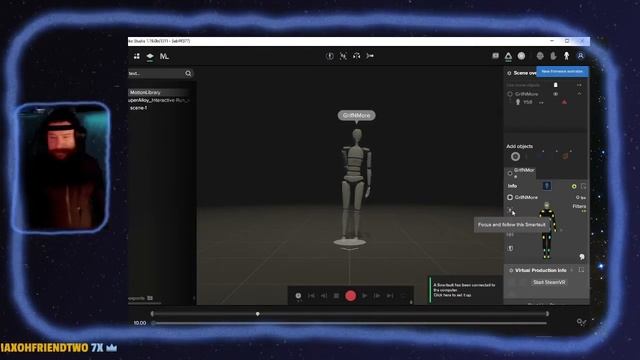The width and height of the screenshot is (640, 360).
Task: Click the play button in transport bar
Action: click(364, 296)
